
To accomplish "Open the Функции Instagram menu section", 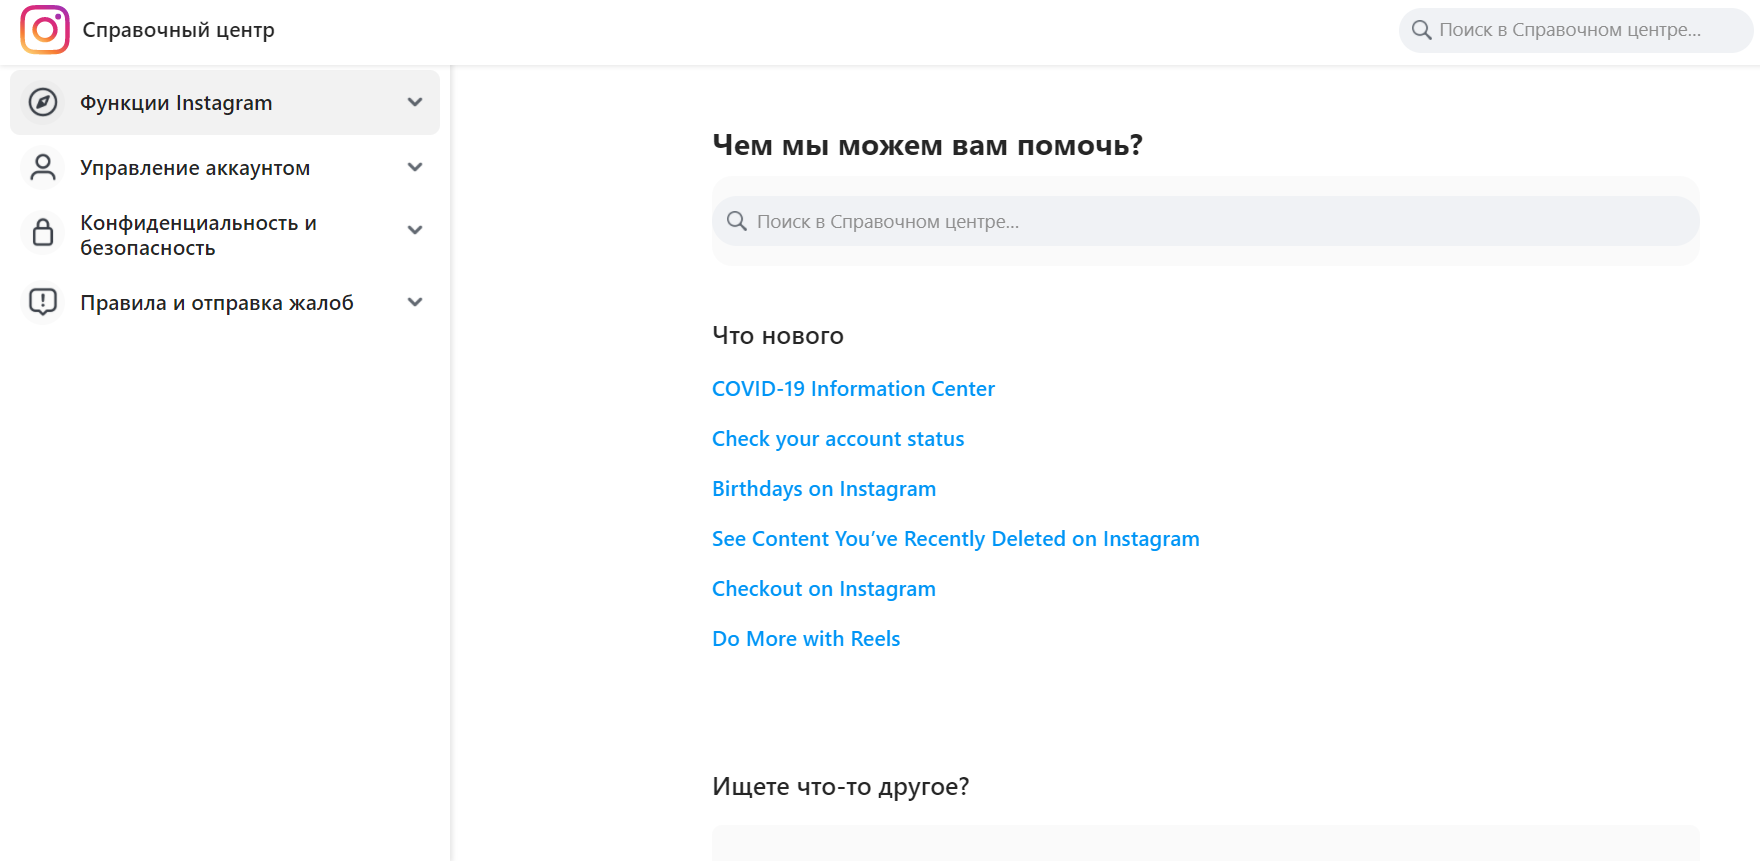I will 225,102.
